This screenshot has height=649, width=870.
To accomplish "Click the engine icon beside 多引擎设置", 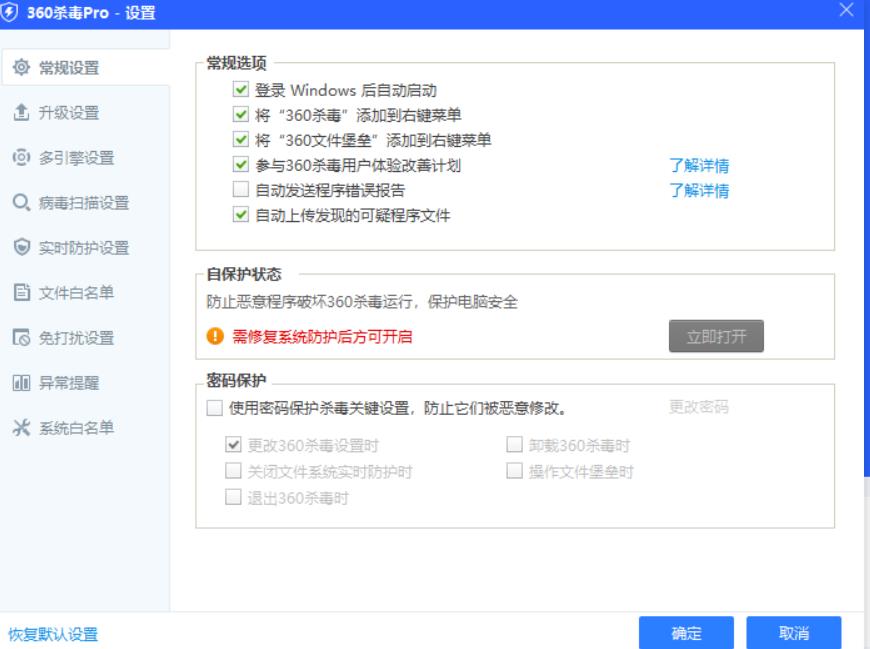I will tap(21, 158).
